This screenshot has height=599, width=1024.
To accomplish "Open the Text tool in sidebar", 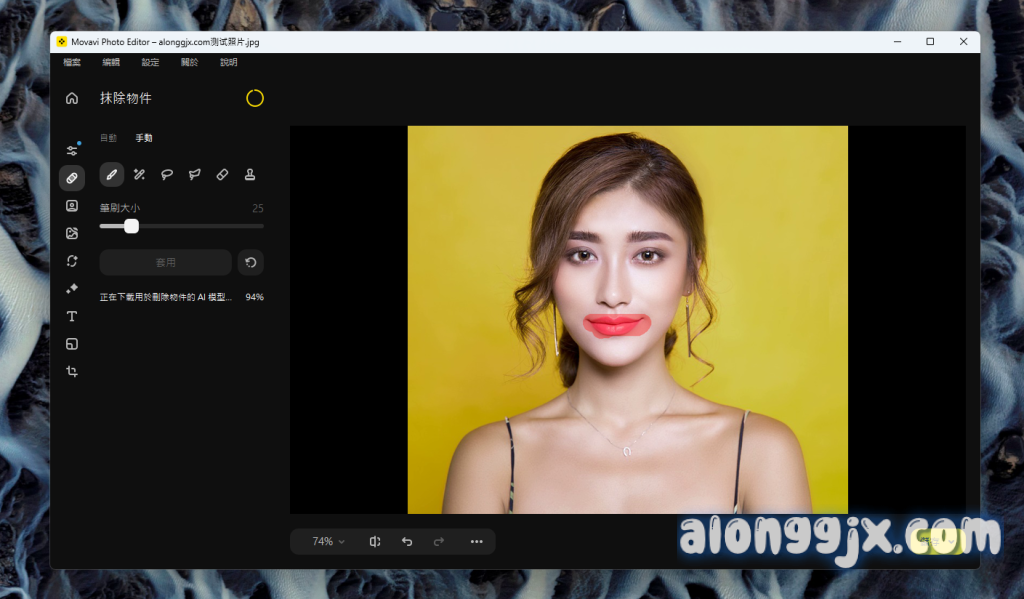I will coord(72,316).
